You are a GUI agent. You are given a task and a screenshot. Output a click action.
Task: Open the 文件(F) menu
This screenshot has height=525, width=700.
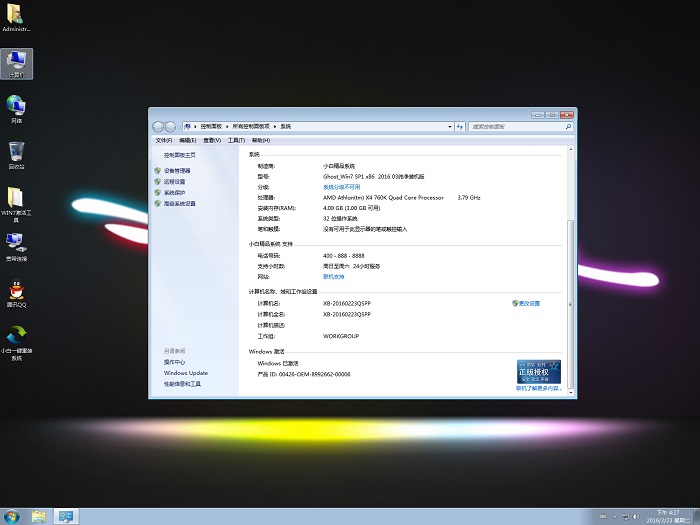163,141
